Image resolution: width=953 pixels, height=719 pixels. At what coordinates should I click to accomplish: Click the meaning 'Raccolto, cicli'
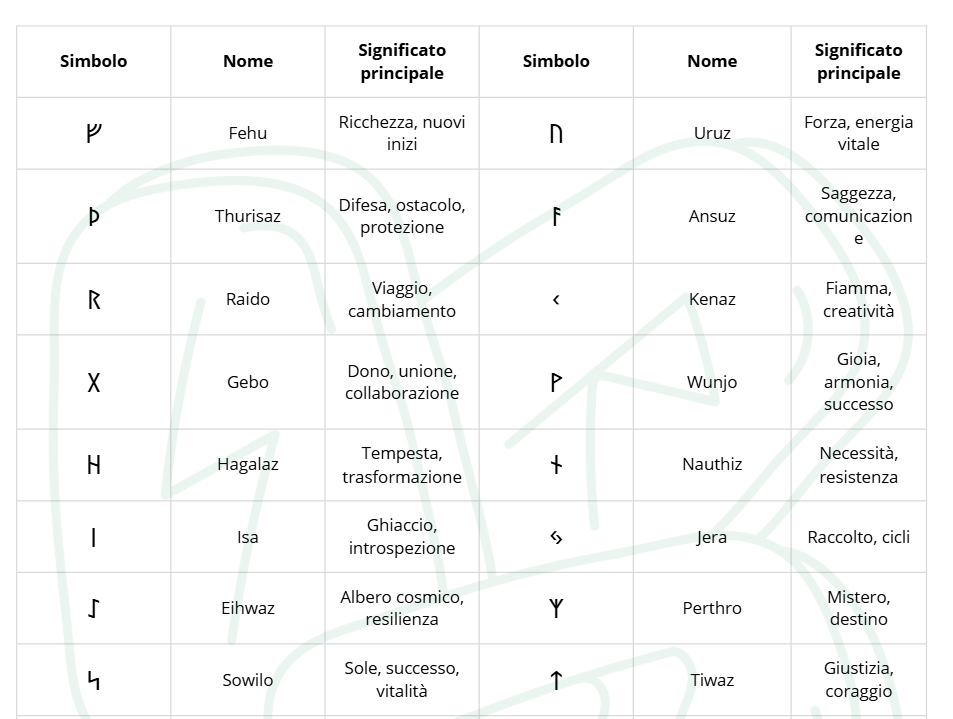pos(858,537)
